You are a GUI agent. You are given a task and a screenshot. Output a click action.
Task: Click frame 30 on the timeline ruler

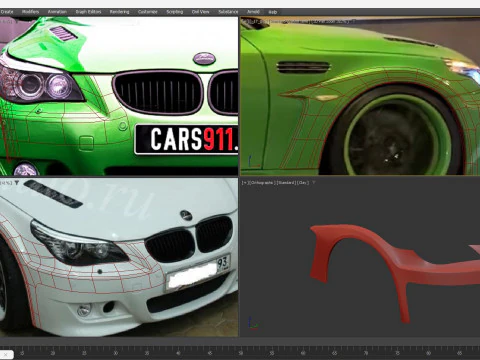(x=116, y=353)
